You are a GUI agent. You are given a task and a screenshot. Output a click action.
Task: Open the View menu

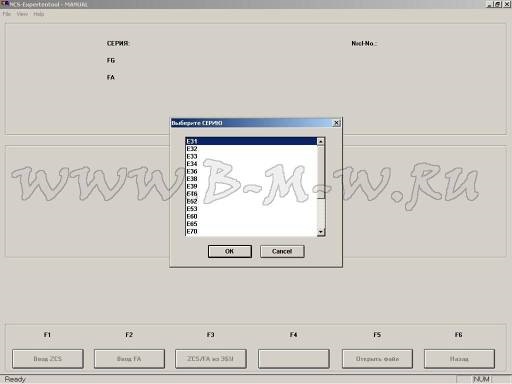(x=22, y=14)
